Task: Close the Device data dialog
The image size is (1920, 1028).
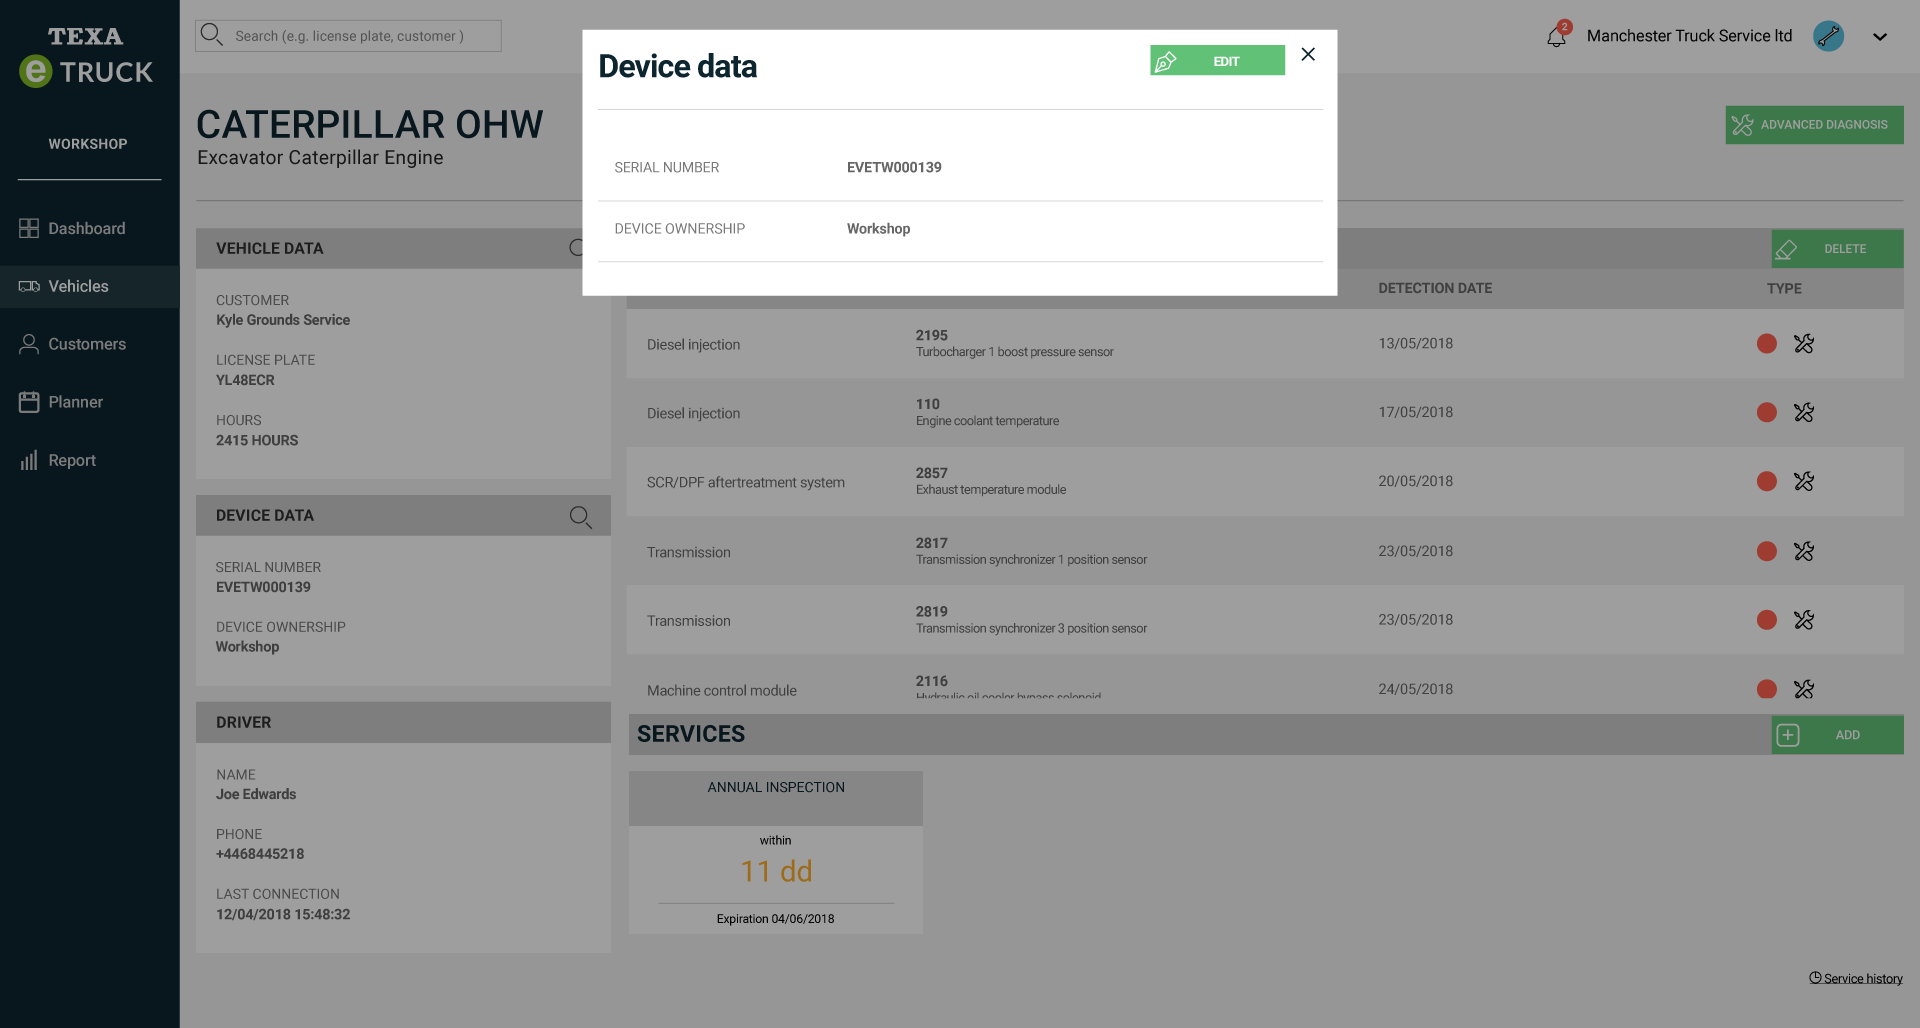Action: click(x=1308, y=54)
